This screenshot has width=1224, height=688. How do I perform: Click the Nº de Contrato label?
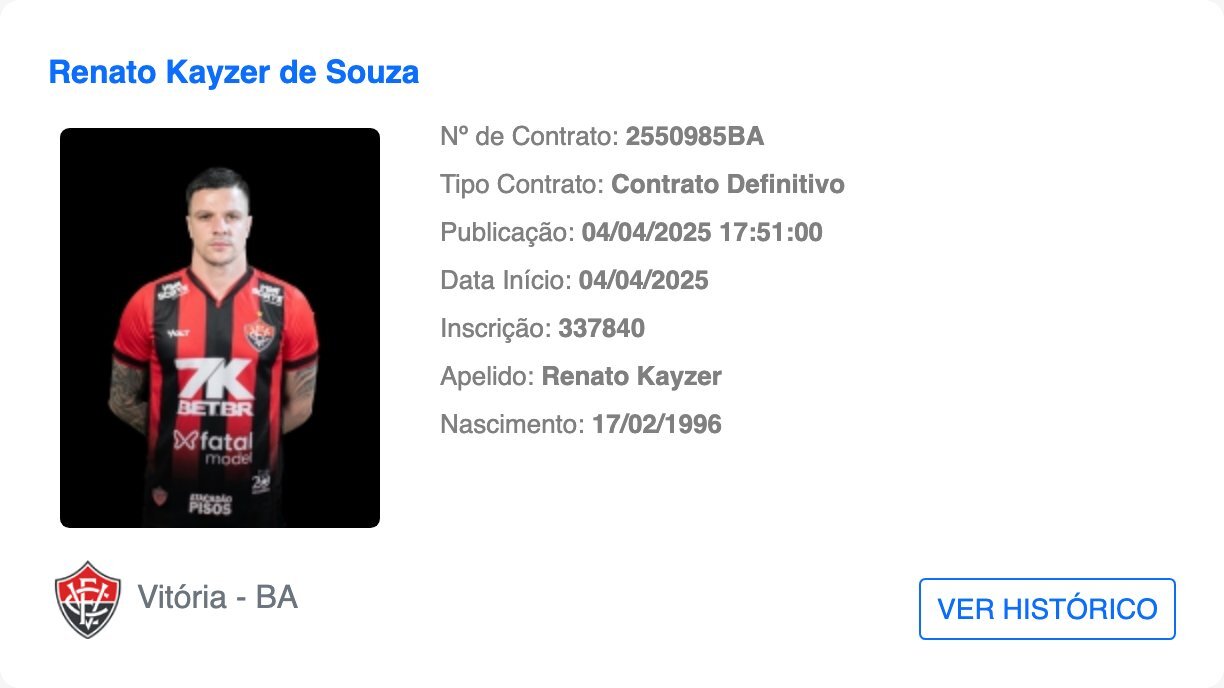(530, 137)
